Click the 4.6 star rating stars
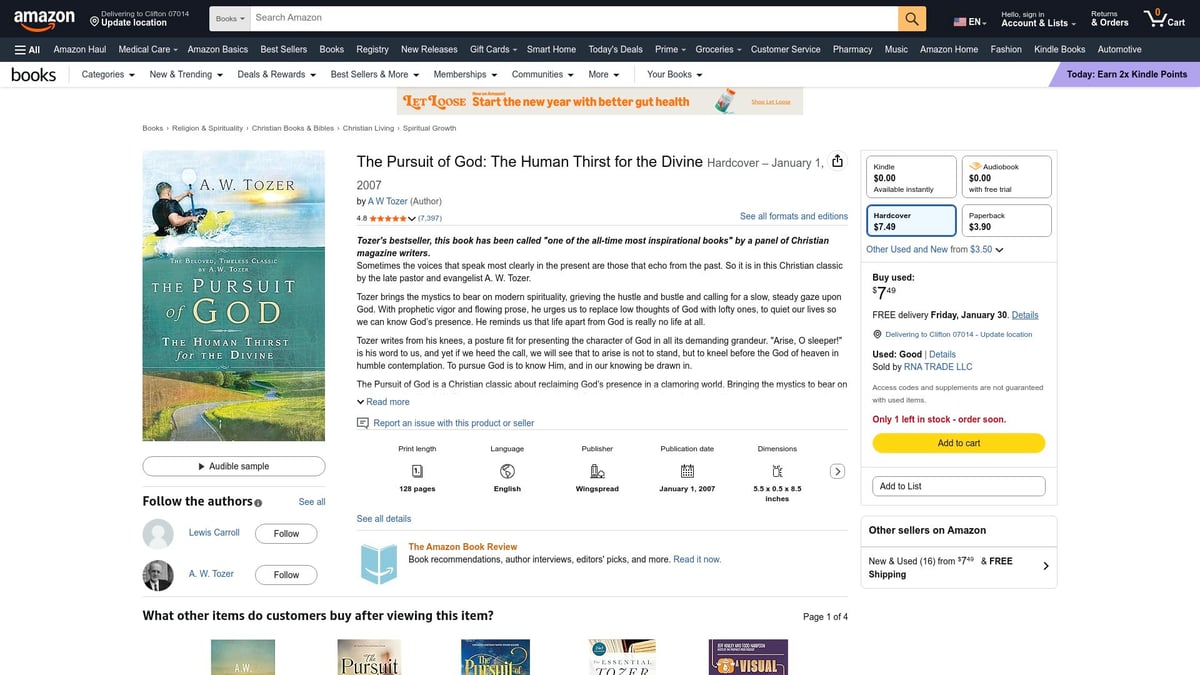1200x675 pixels. 386,218
